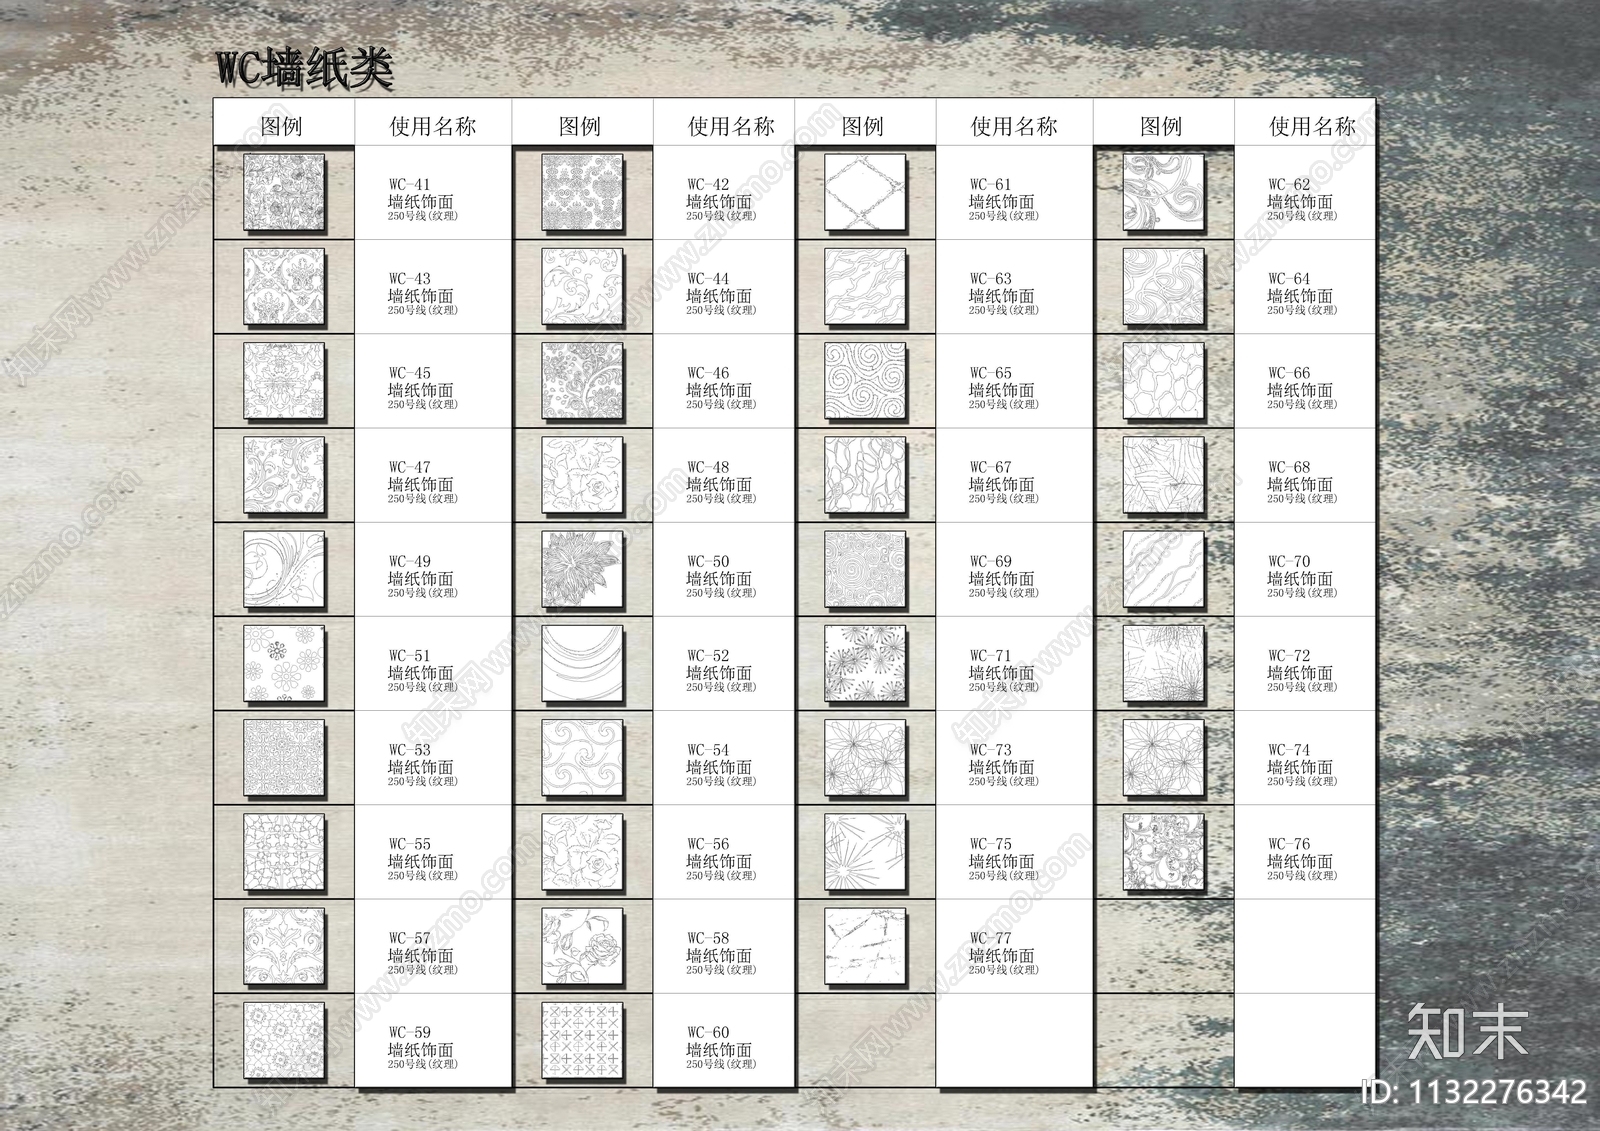Image resolution: width=1600 pixels, height=1131 pixels.
Task: Click the 'WC-74' label text
Action: click(x=1289, y=750)
